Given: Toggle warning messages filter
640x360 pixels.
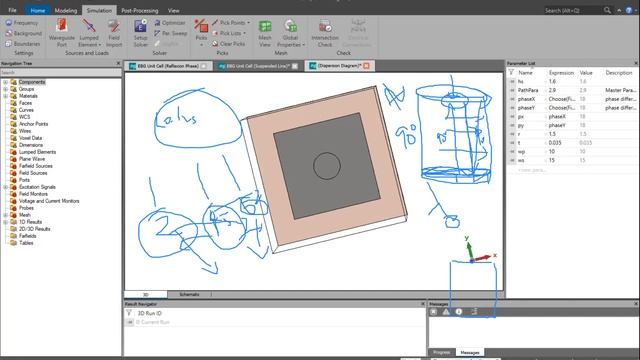Looking at the screenshot, I should click(x=446, y=312).
